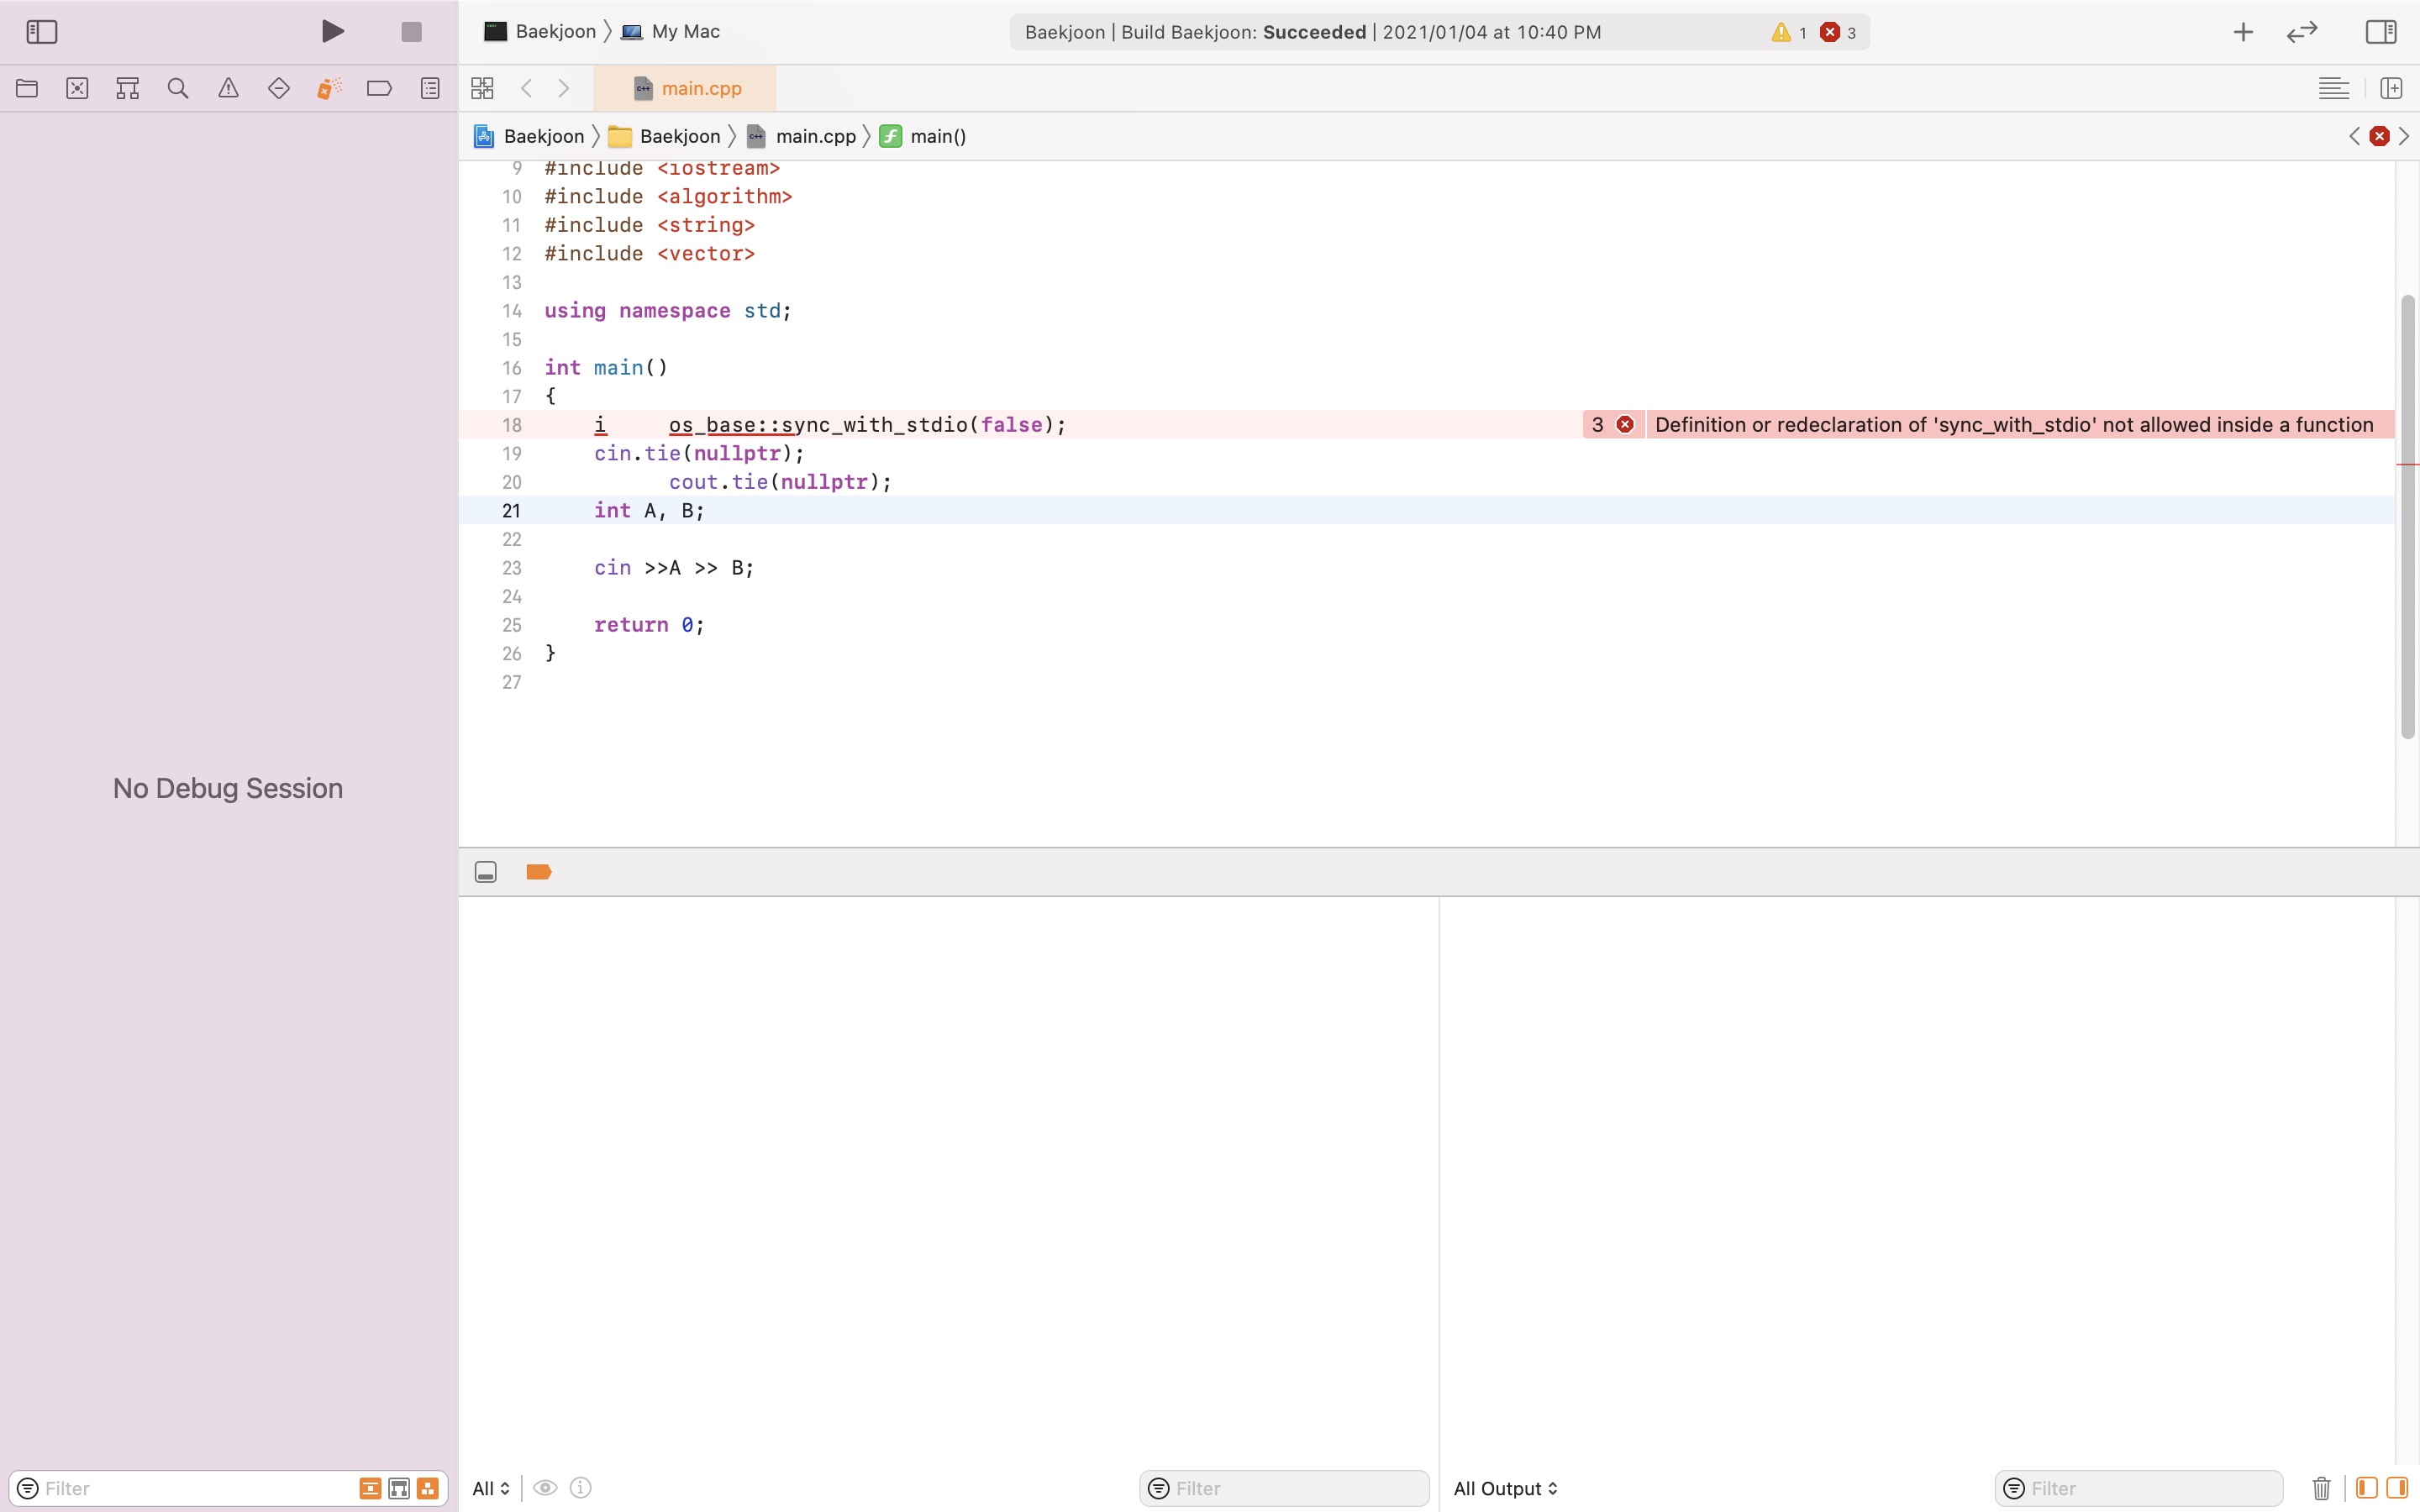The height and width of the screenshot is (1512, 2420).
Task: Open the All variables scope dropdown
Action: pos(491,1488)
